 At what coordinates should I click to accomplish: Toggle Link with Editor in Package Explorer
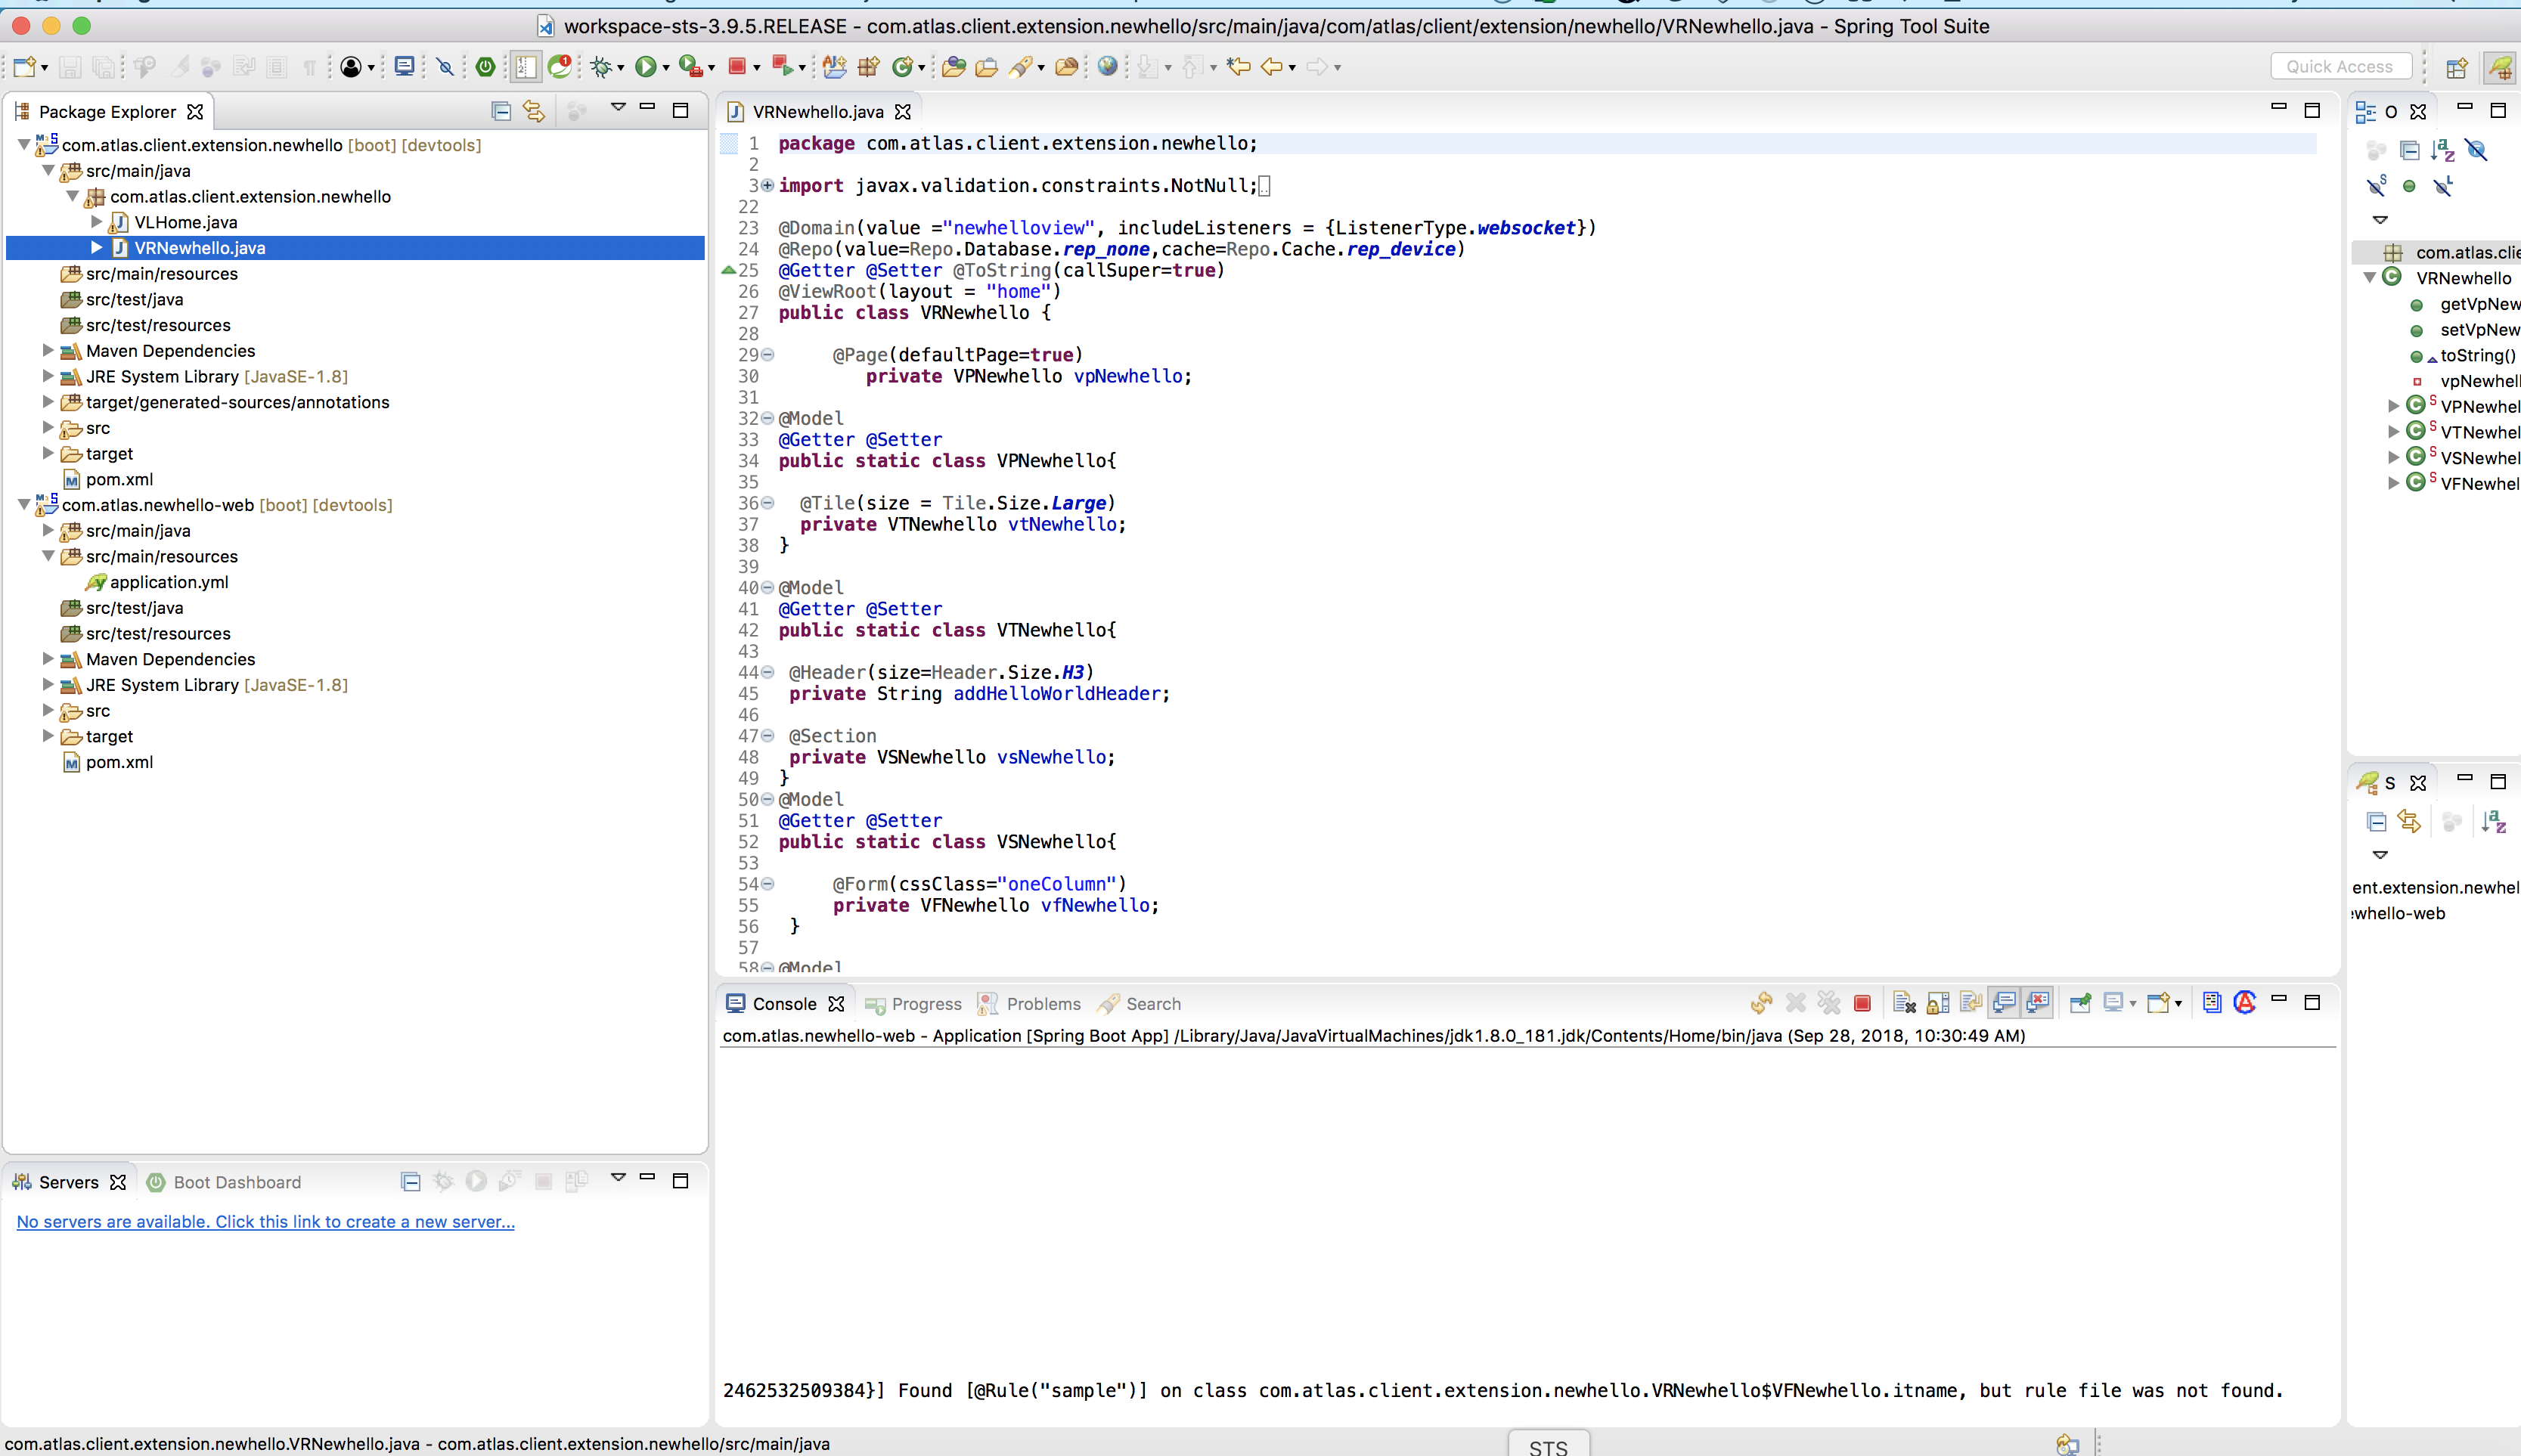coord(534,111)
